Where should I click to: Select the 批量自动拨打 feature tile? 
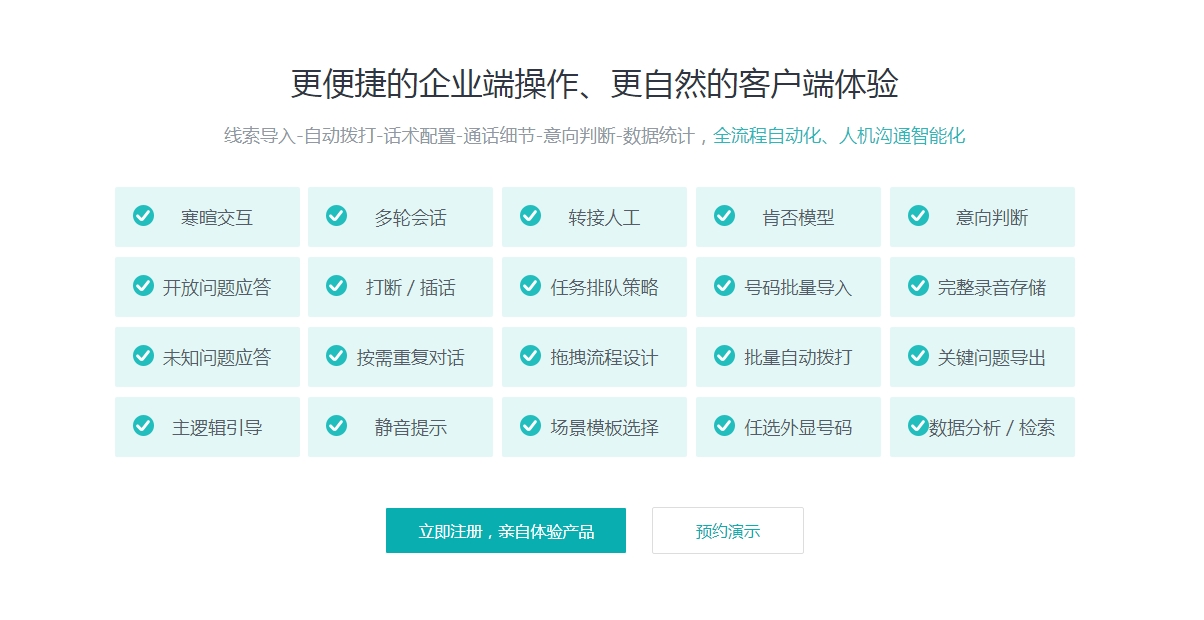click(x=789, y=357)
